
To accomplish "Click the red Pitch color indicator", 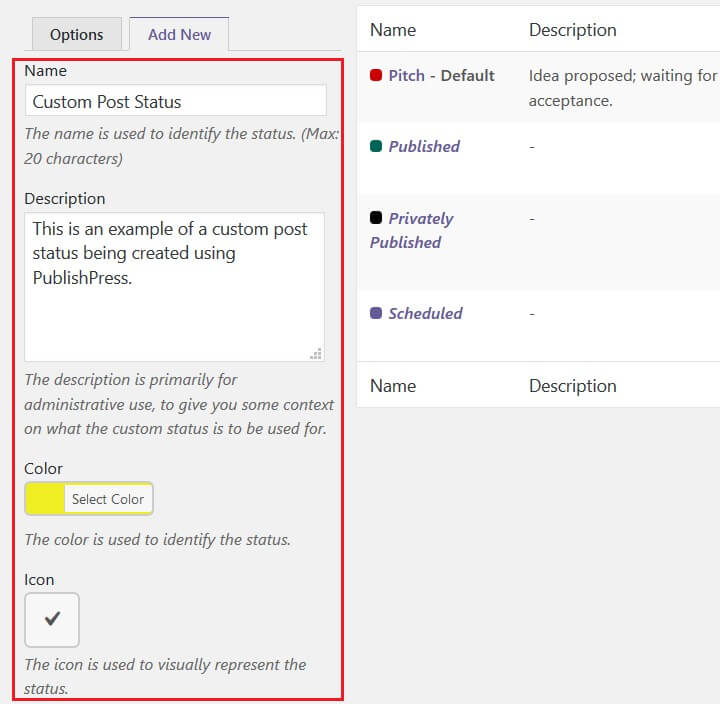I will tap(376, 75).
